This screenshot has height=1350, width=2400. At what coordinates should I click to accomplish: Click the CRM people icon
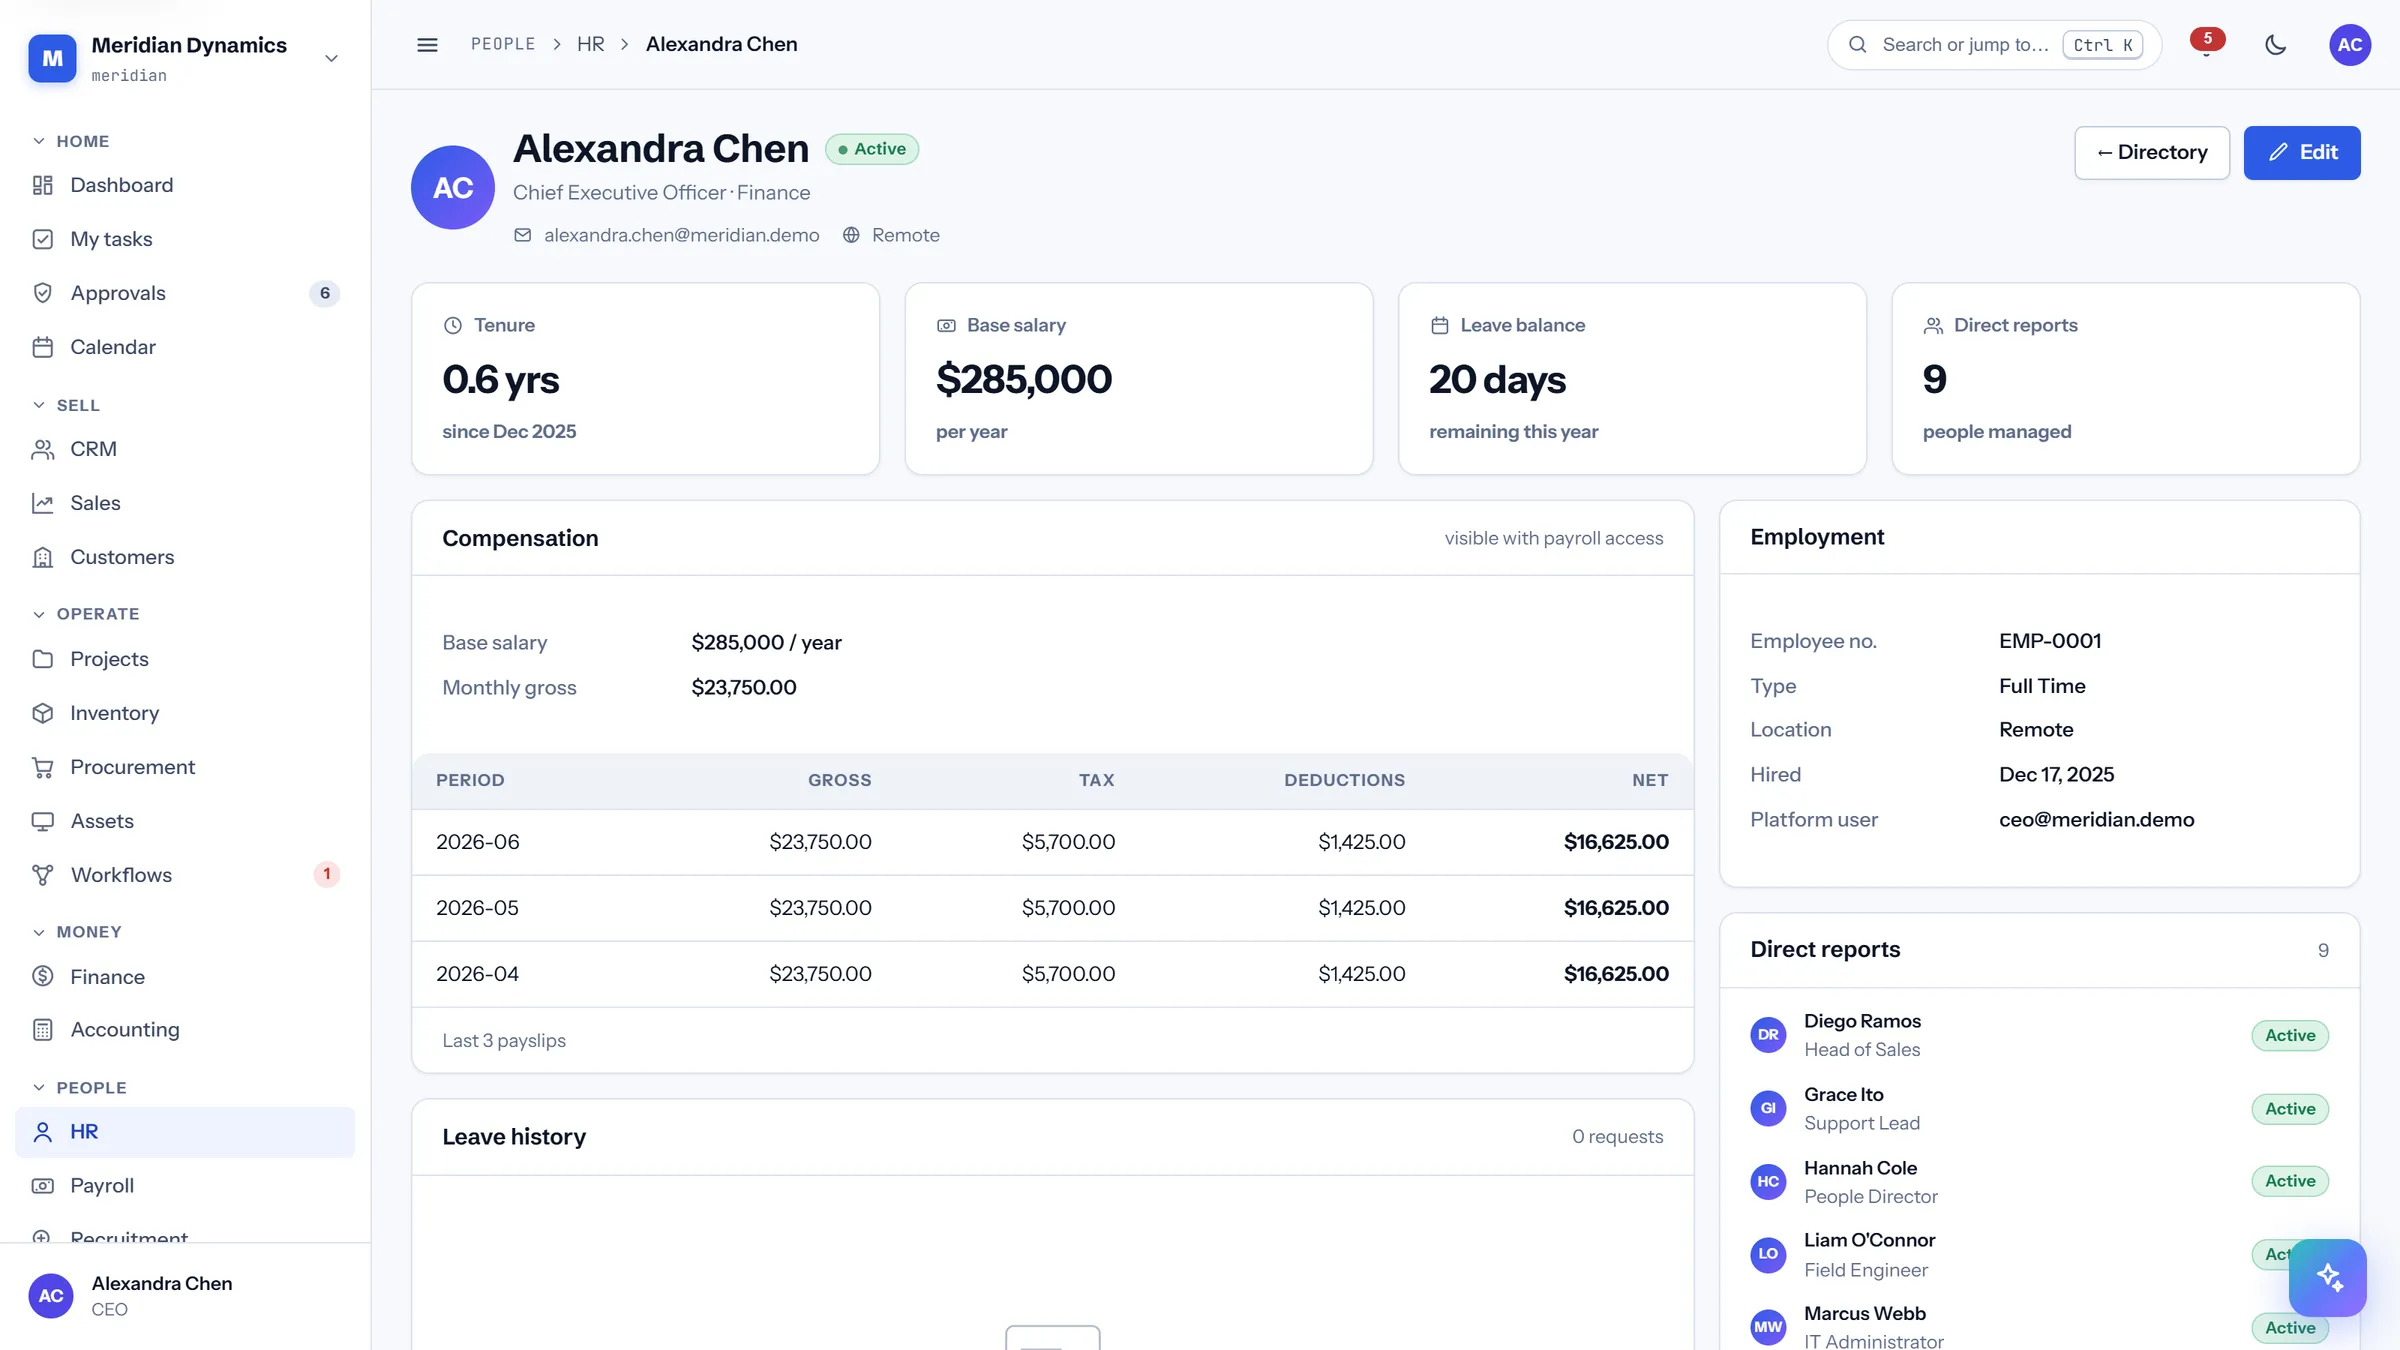point(42,449)
